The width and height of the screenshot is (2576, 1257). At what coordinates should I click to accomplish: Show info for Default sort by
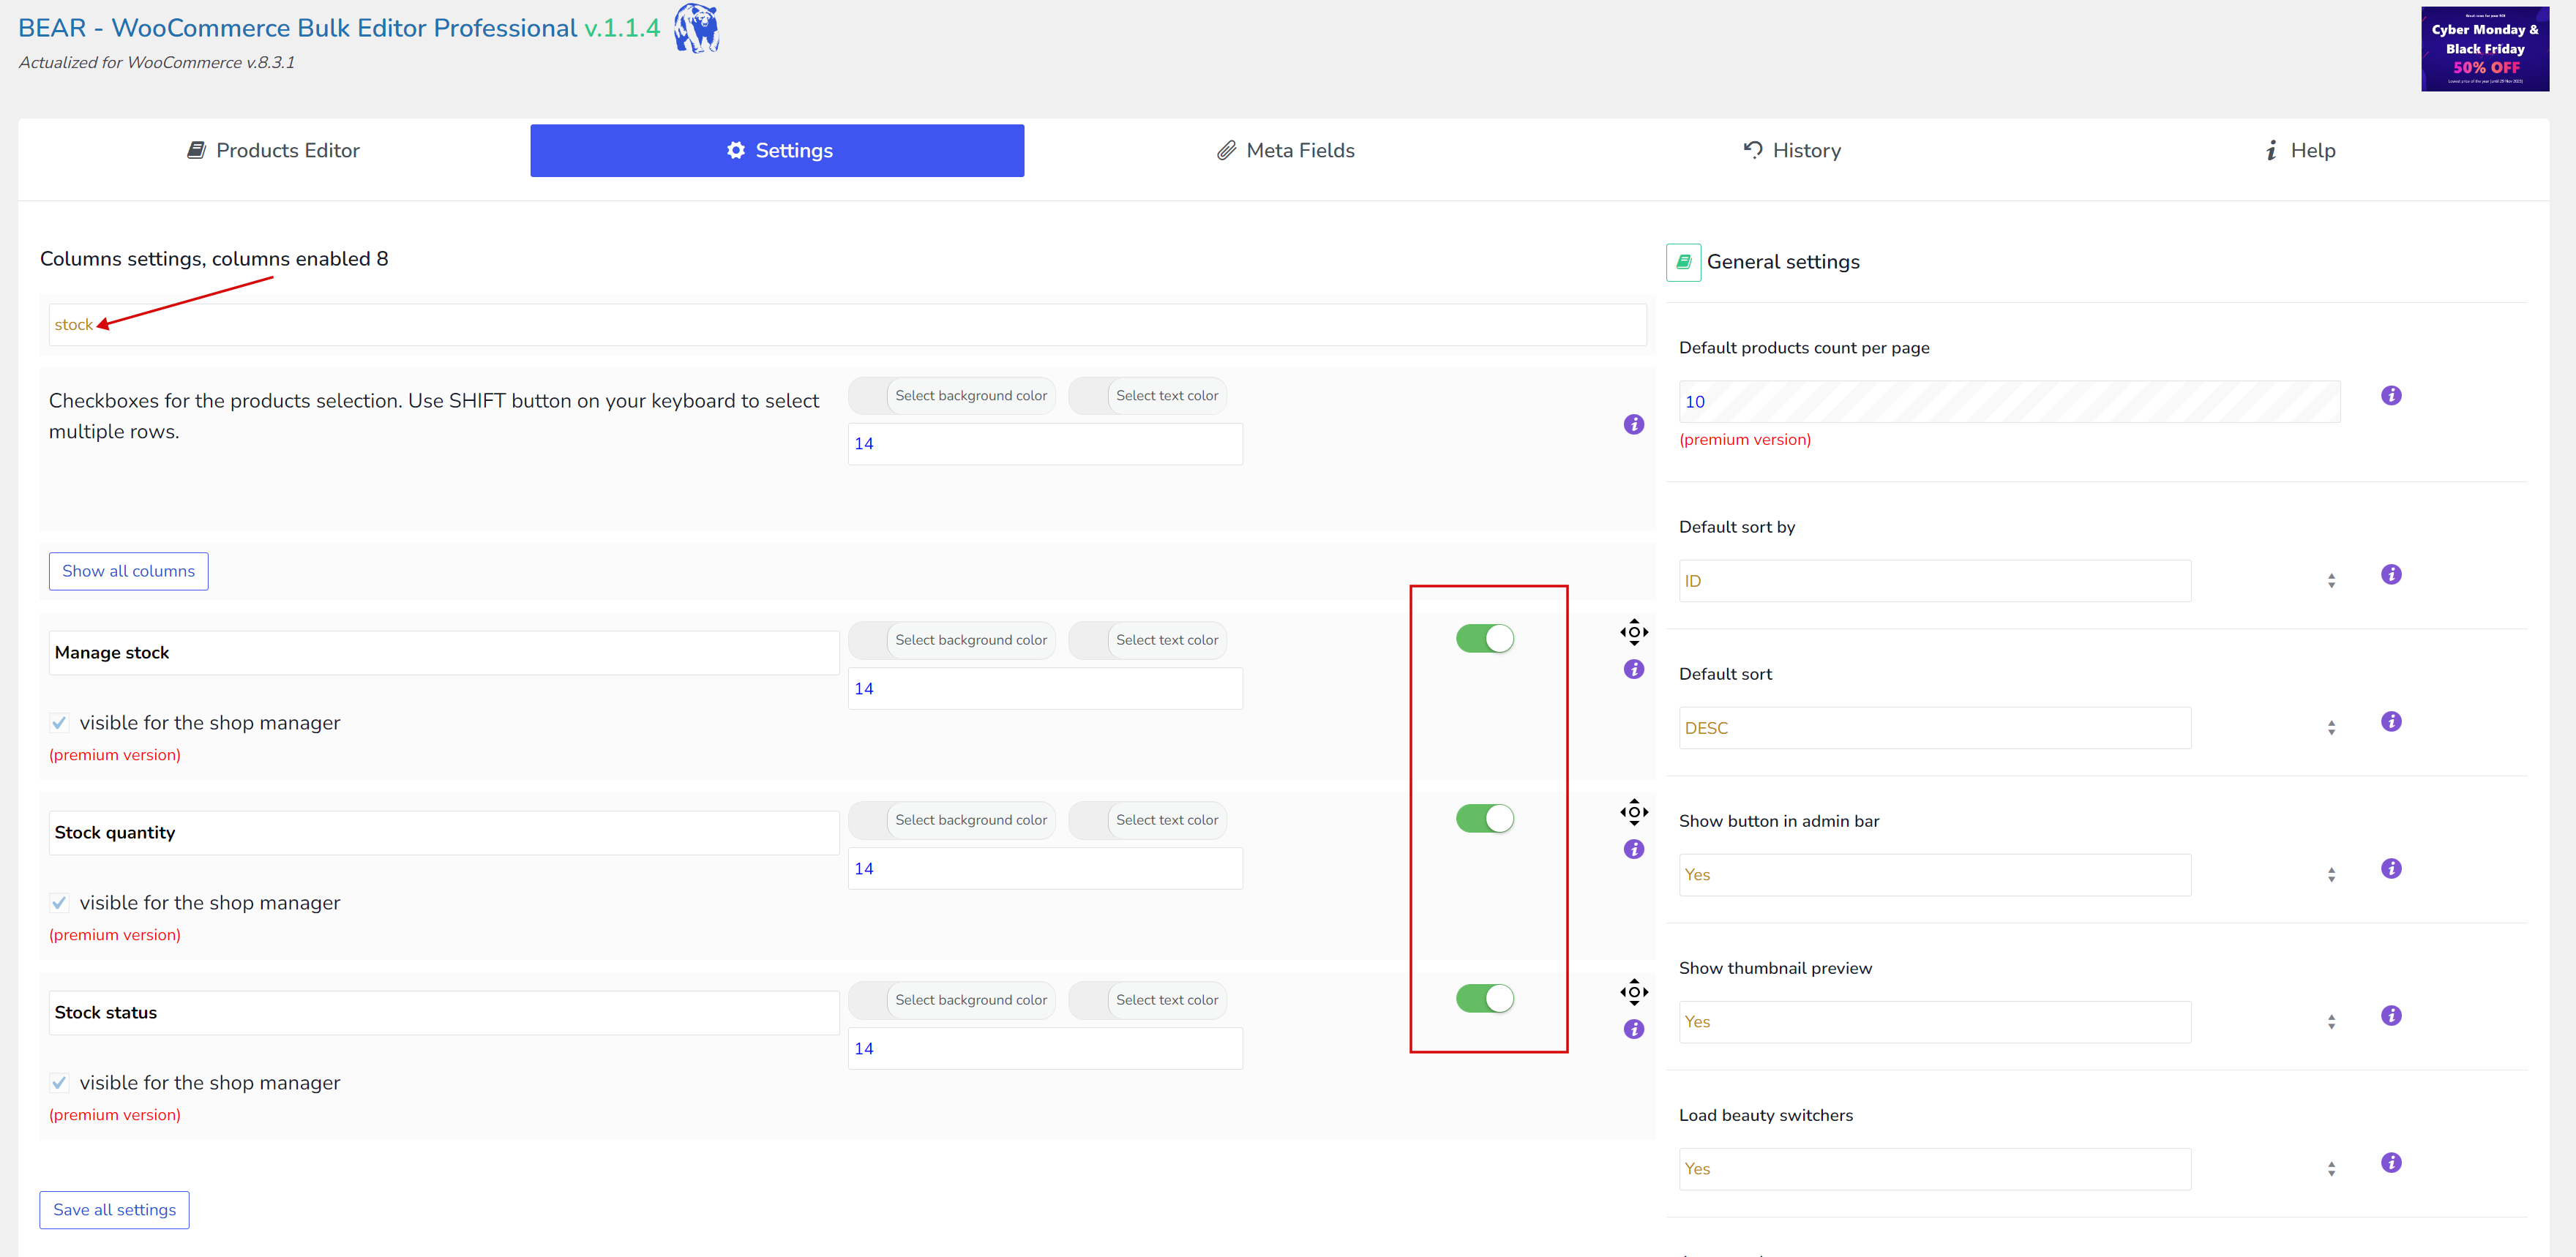[x=2391, y=574]
